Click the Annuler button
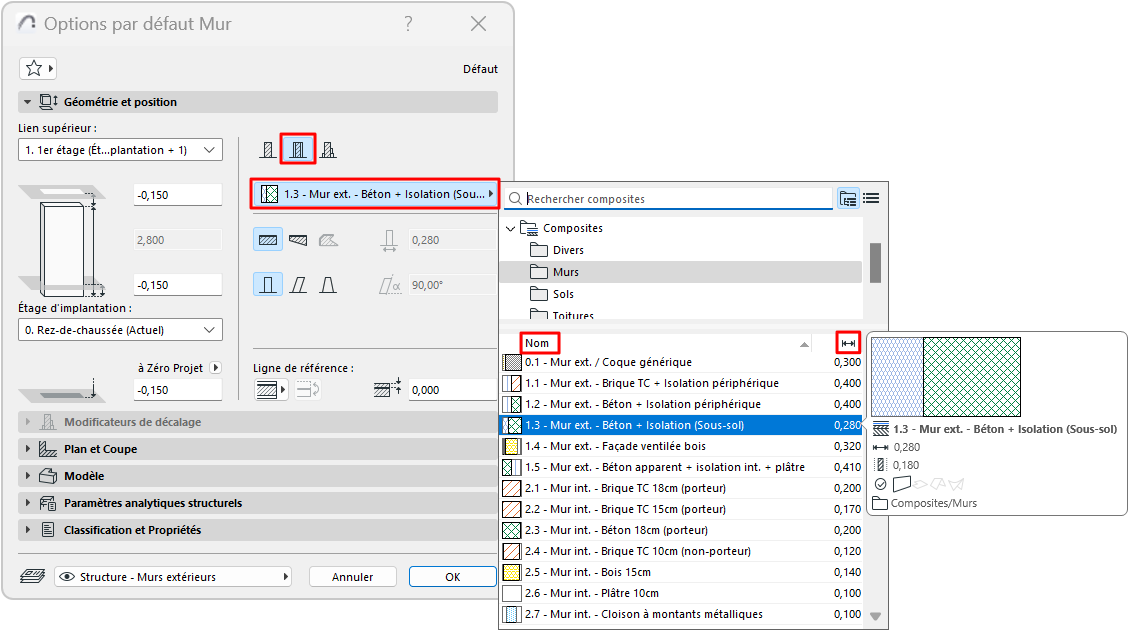Viewport: 1129px width, 631px height. pos(353,576)
